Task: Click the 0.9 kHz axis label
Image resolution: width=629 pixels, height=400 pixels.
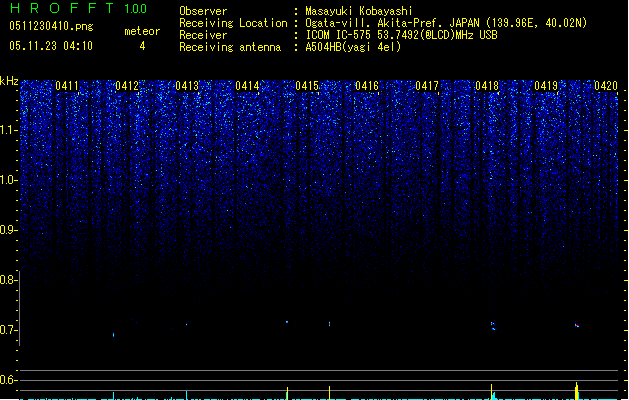Action: (8, 230)
